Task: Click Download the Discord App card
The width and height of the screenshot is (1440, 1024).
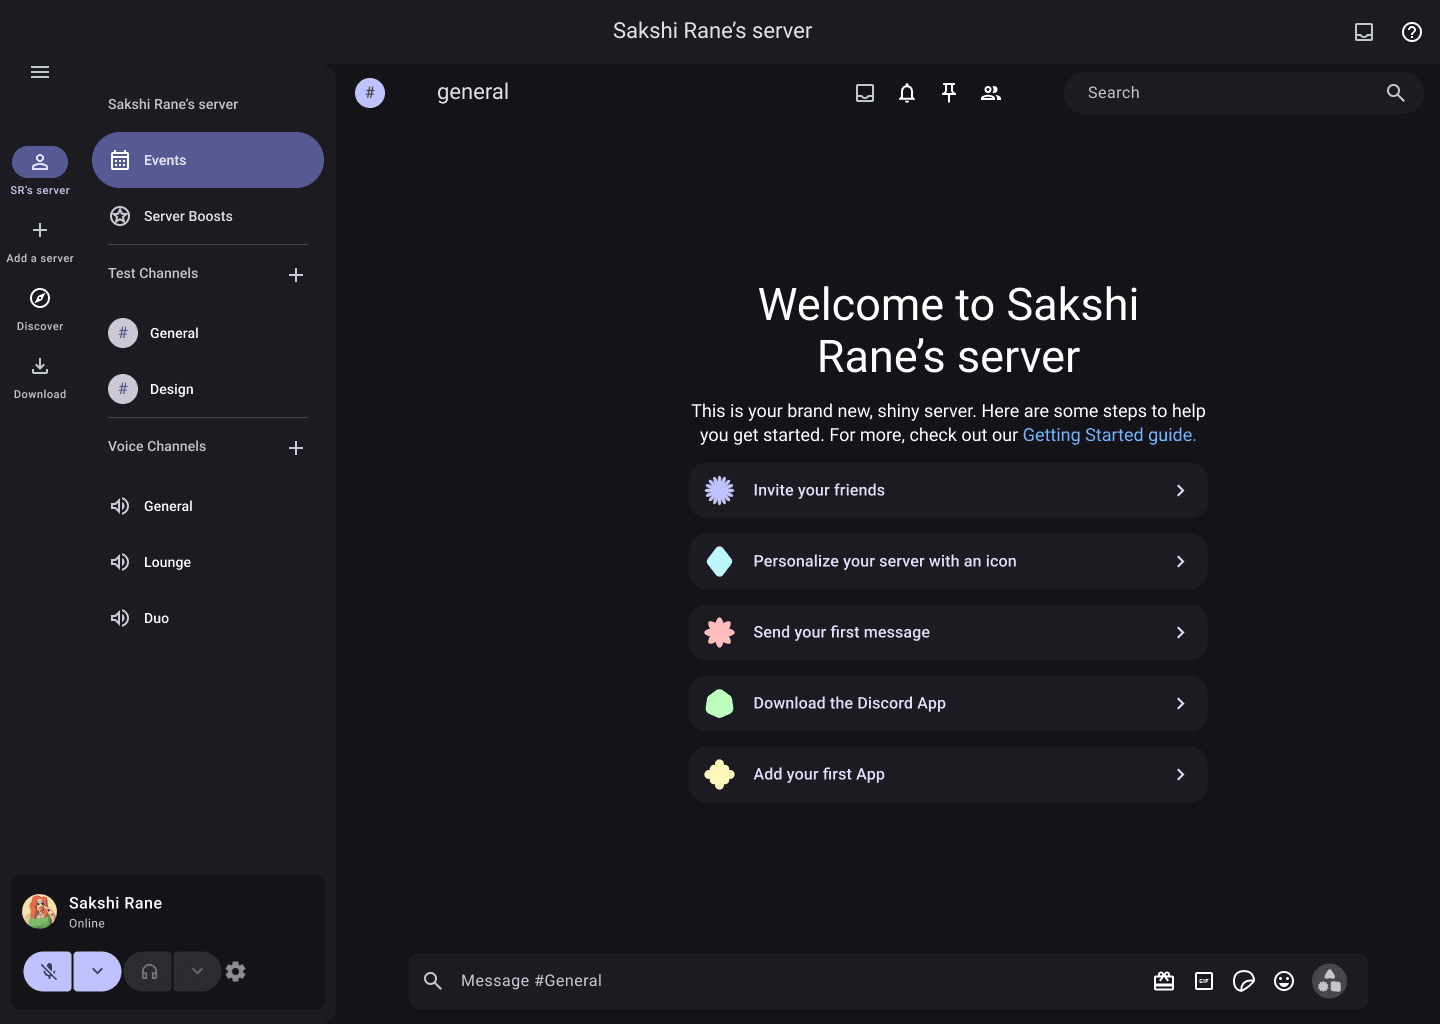Action: 948,703
